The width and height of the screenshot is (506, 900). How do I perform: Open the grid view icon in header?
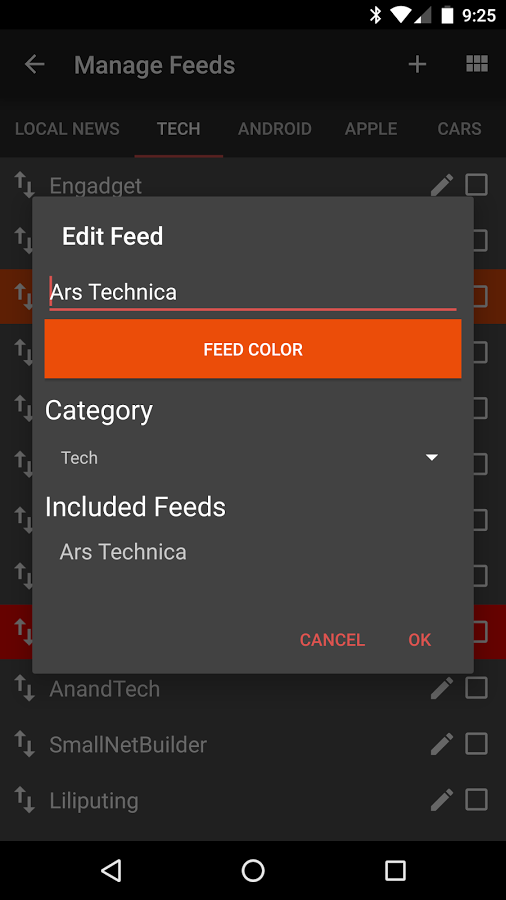pos(477,64)
